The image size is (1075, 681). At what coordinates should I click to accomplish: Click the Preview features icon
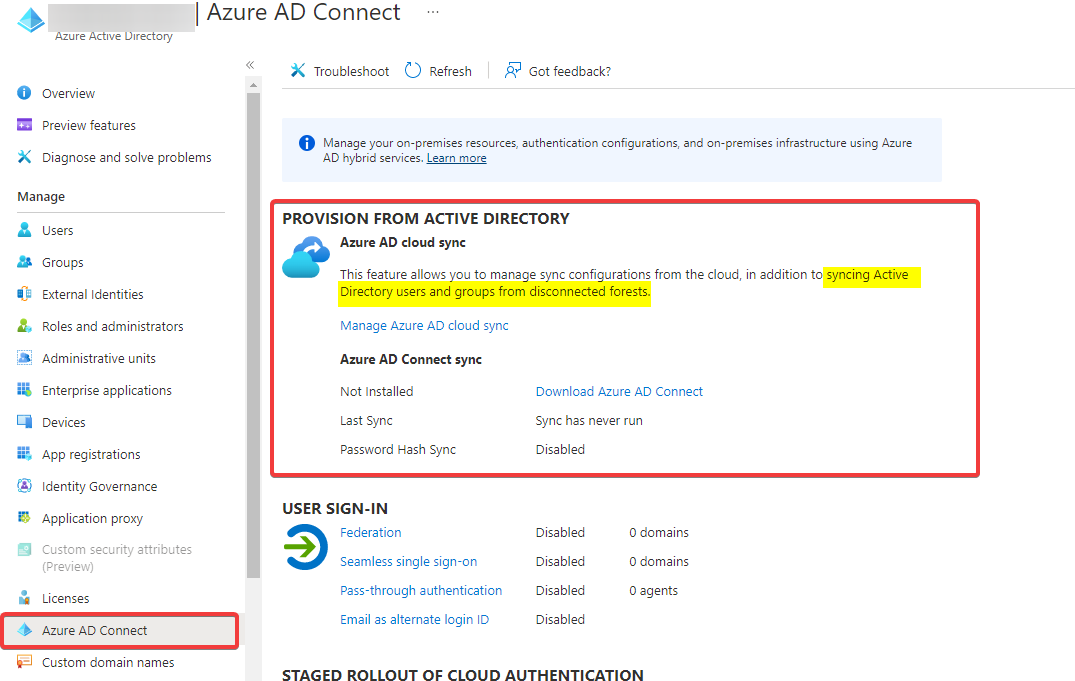pyautogui.click(x=24, y=125)
